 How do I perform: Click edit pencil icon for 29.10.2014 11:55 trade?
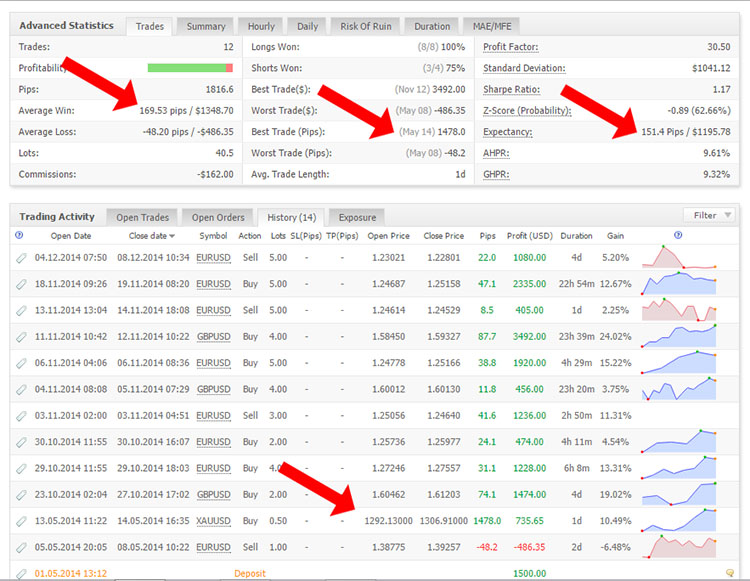pos(21,469)
